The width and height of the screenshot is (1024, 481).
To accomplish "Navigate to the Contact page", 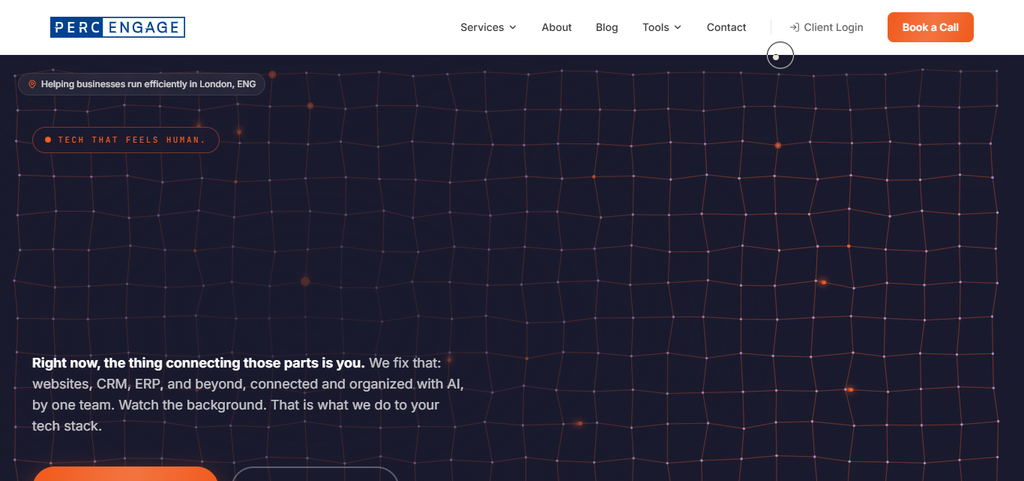I will [x=726, y=27].
